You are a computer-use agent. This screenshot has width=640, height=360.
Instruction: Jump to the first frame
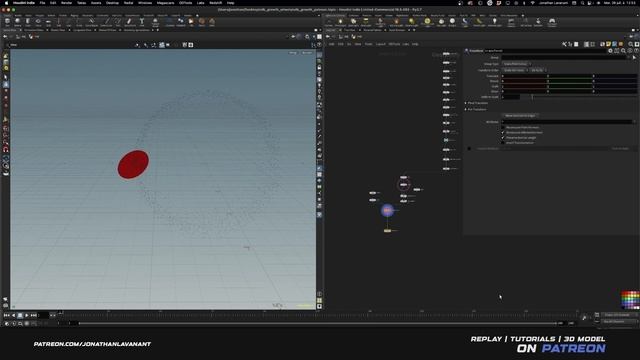click(x=7, y=315)
